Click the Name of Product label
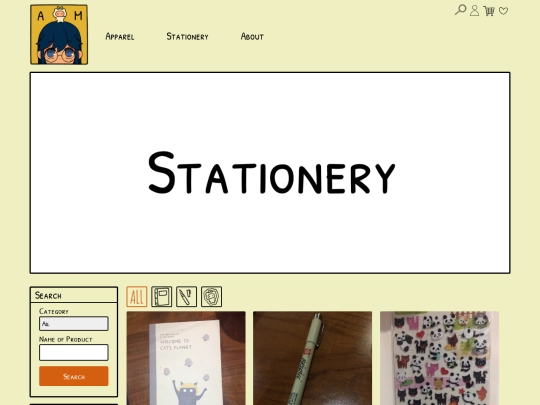The image size is (540, 405). [65, 339]
